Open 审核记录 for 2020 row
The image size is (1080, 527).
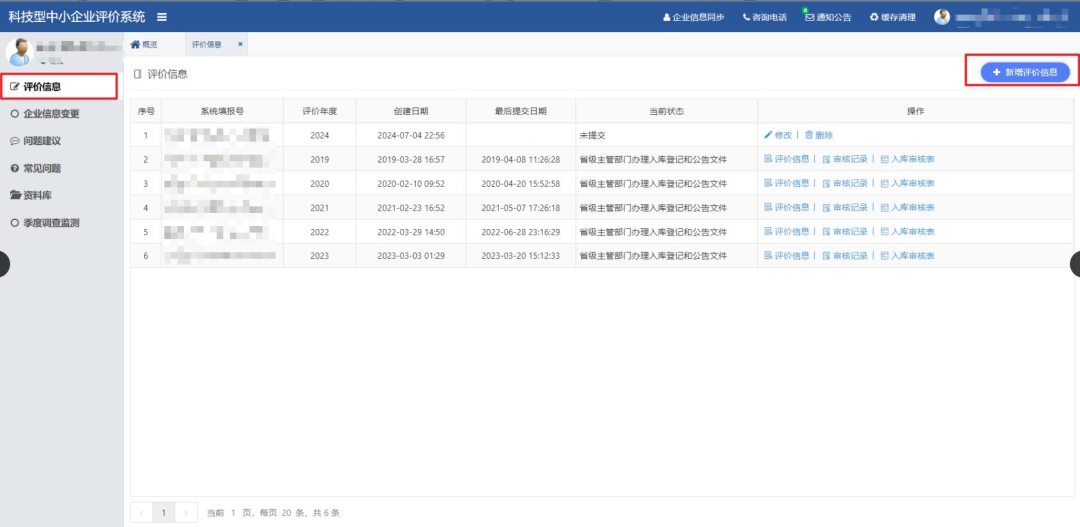click(x=845, y=183)
